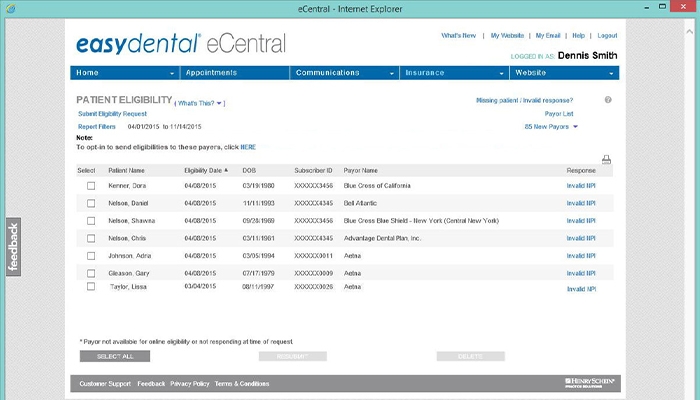Expand the Communications dropdown arrow
The width and height of the screenshot is (700, 400).
392,73
